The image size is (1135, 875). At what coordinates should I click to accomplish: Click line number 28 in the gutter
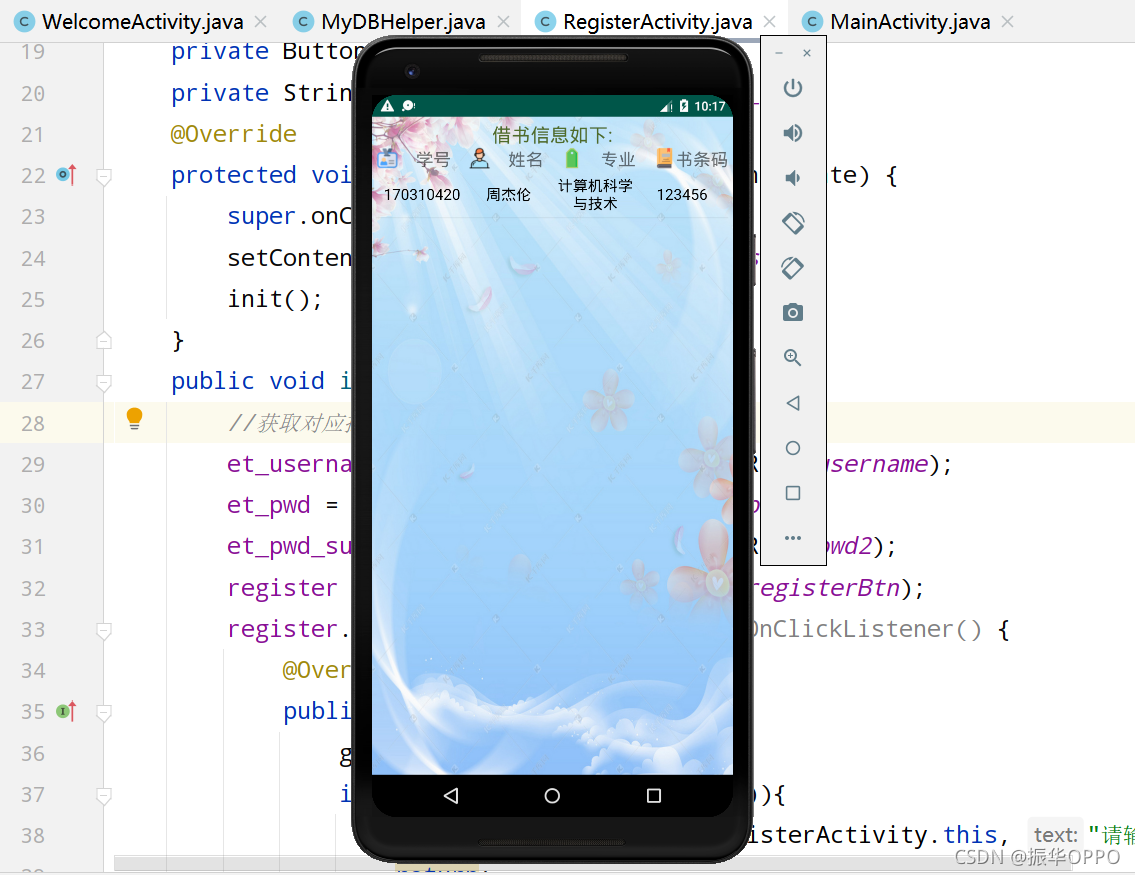(33, 423)
